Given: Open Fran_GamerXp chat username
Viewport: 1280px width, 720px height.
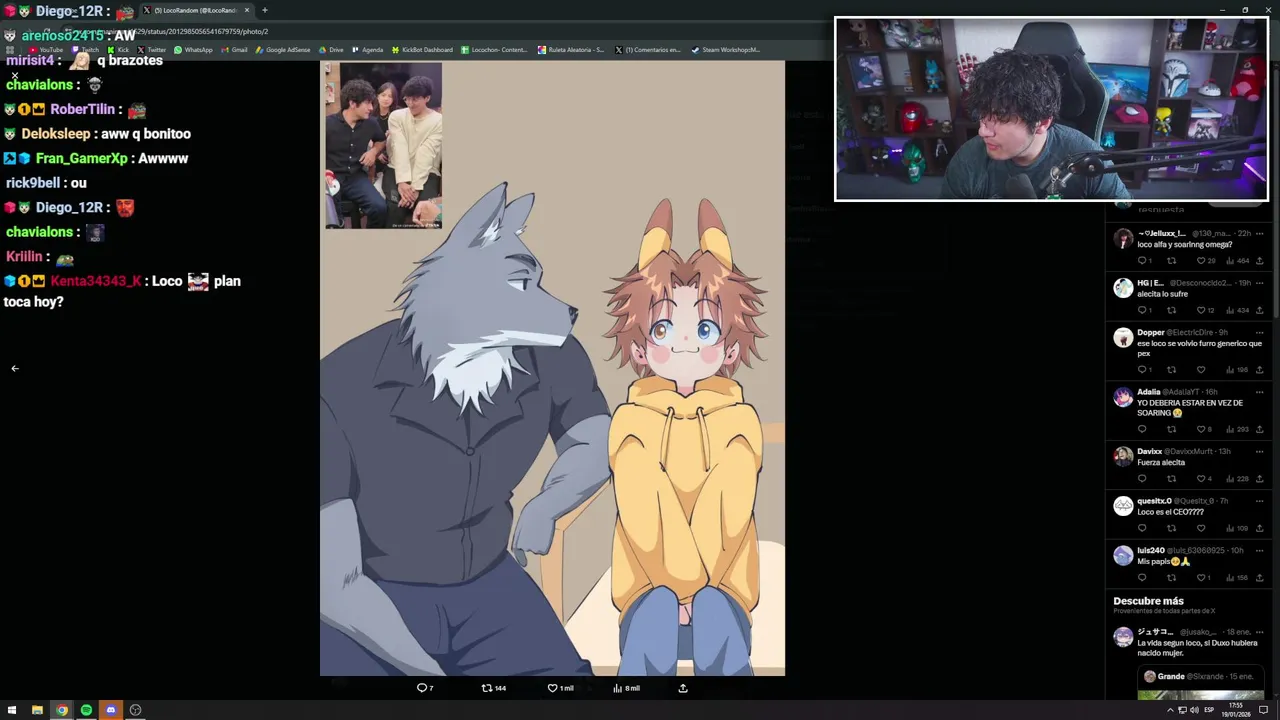Looking at the screenshot, I should pyautogui.click(x=82, y=158).
